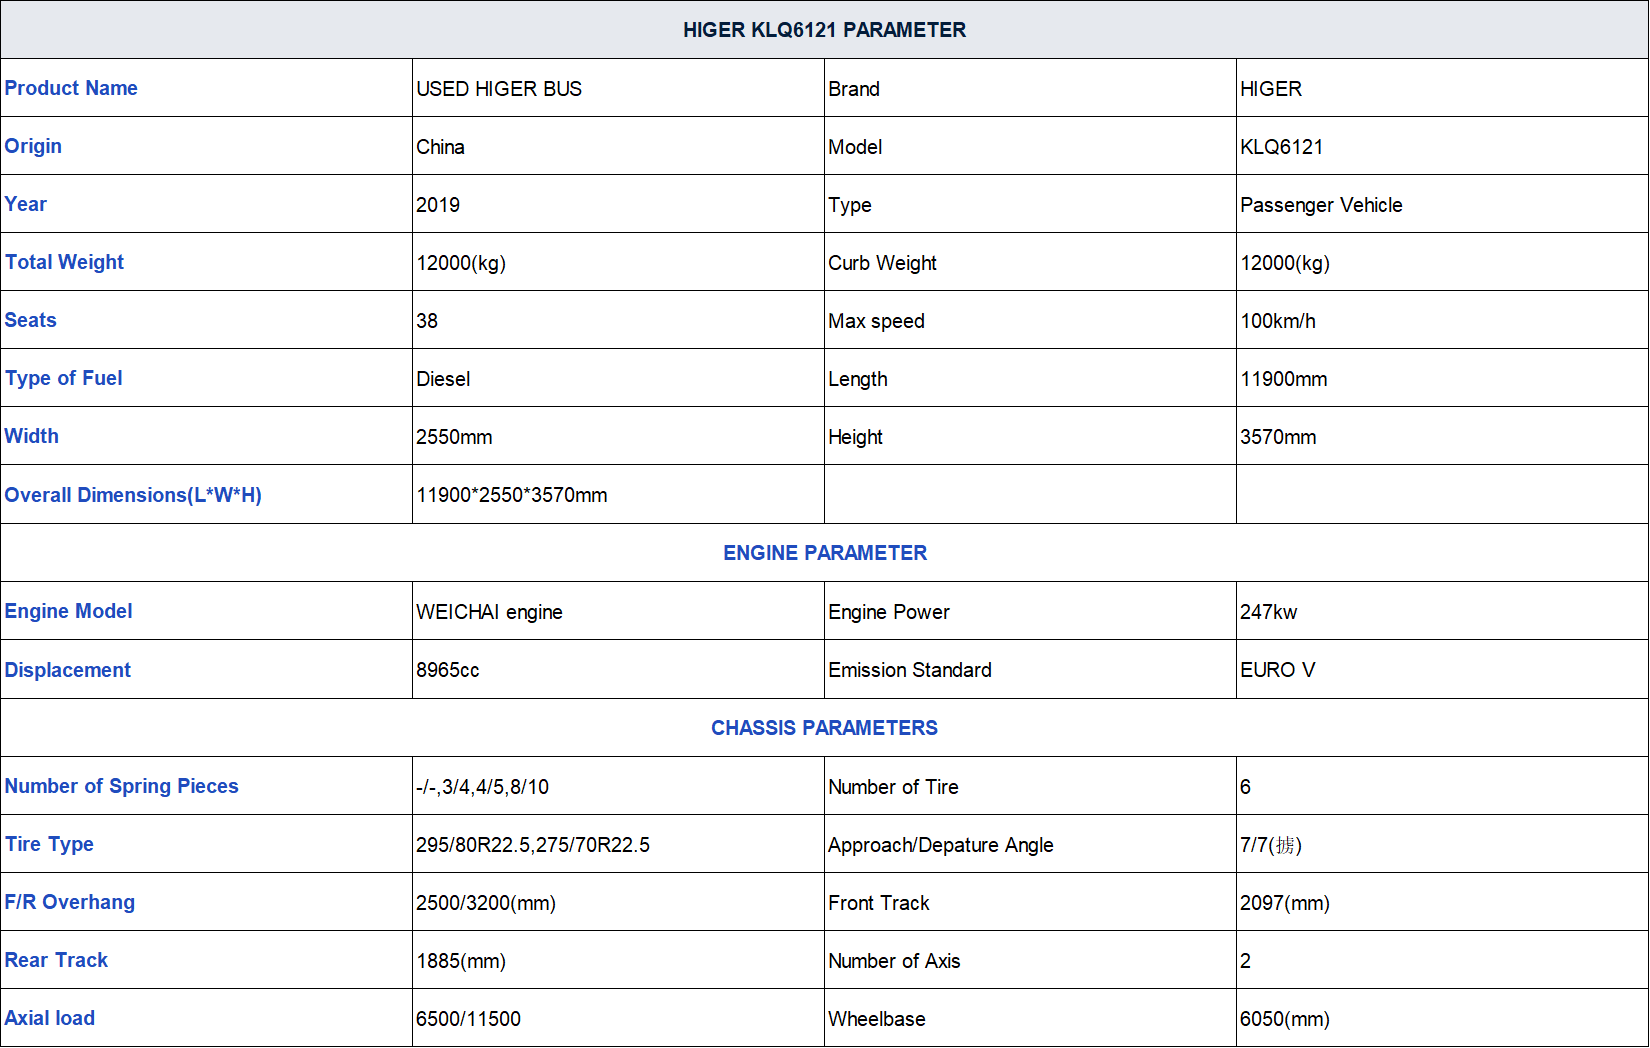Select the KLQ6121 model value cell
The image size is (1650, 1048).
[1281, 147]
